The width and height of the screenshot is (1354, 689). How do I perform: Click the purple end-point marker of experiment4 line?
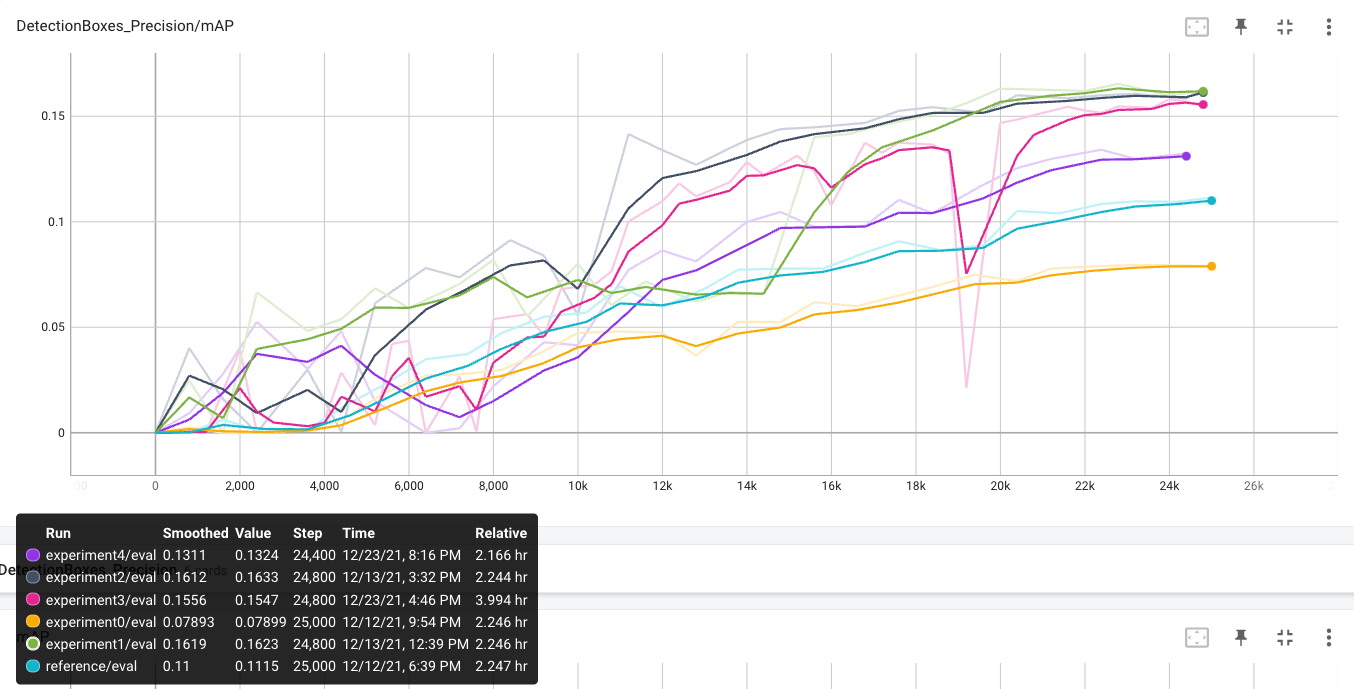1186,156
